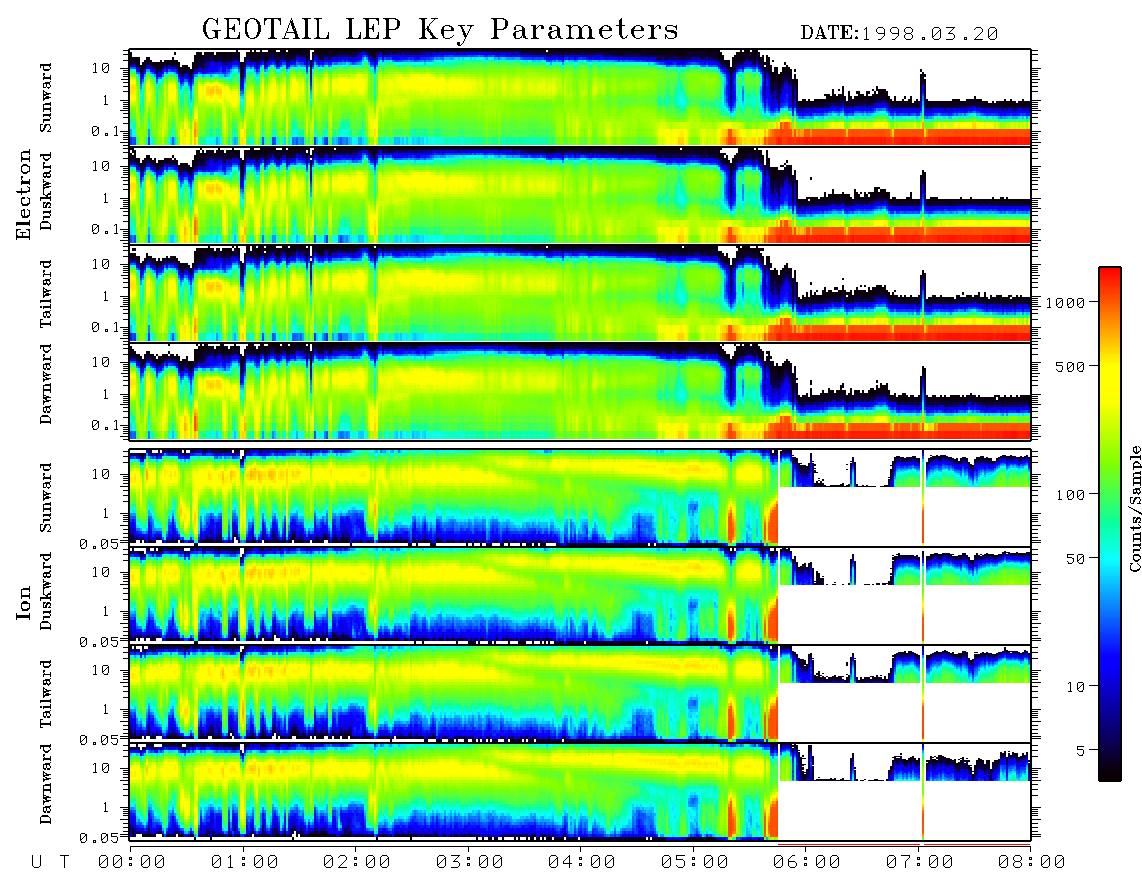
Task: Select the Electron 'Sunward' panel label
Action: point(46,98)
